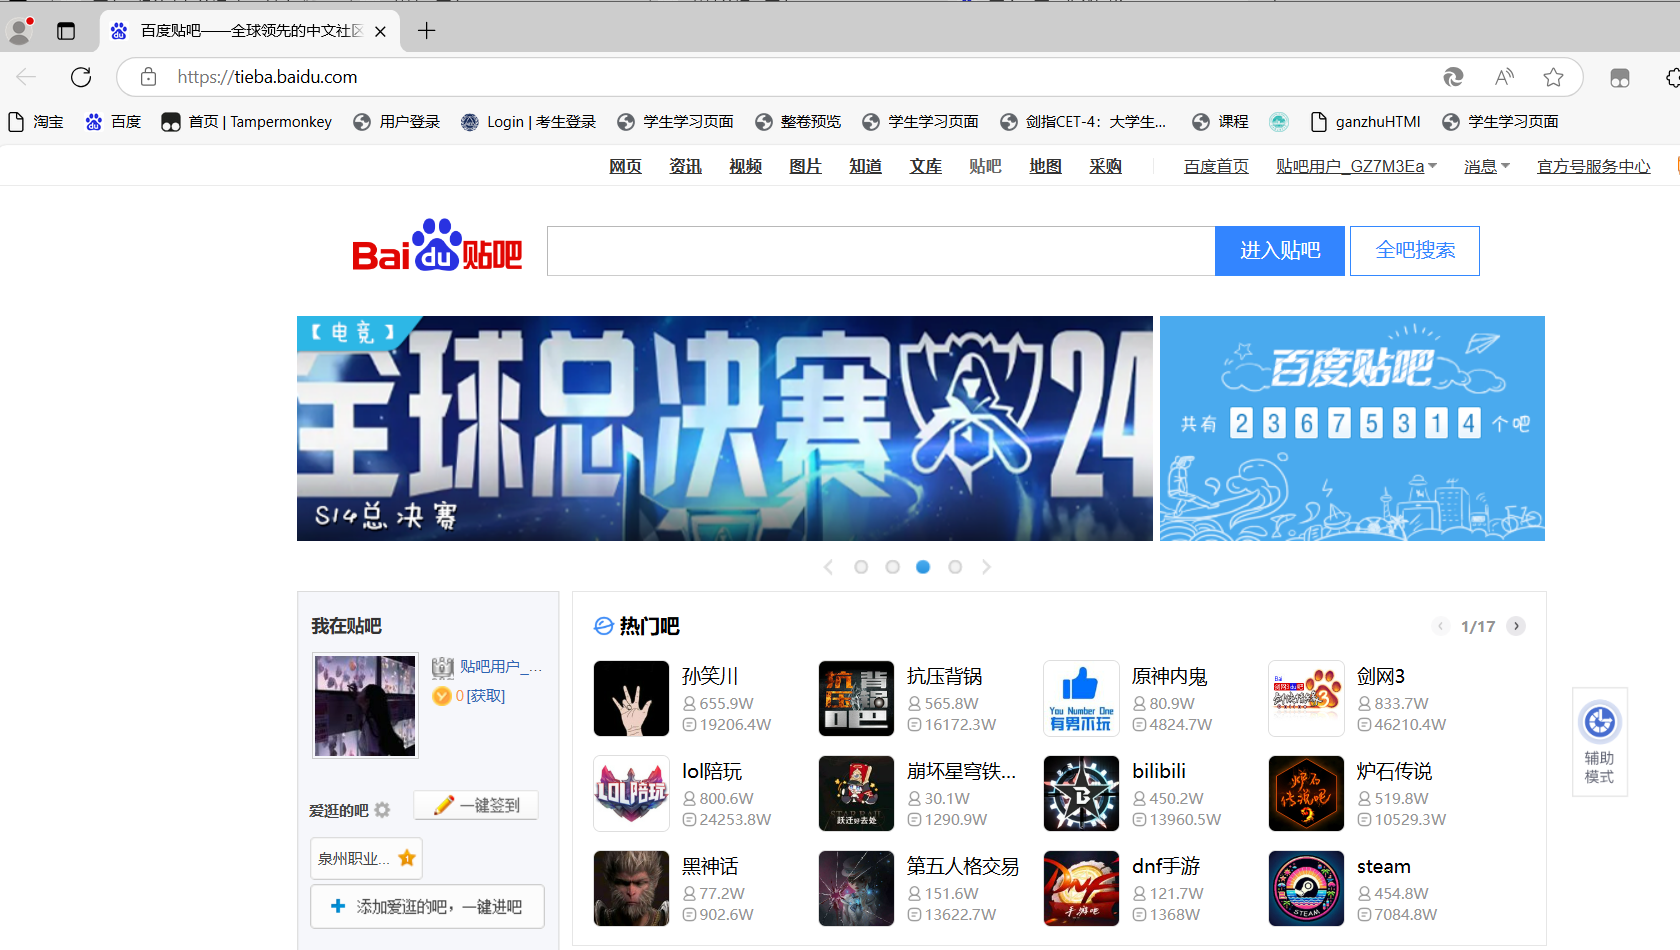Click 添加爱逛的吧，一键进吧 button
Viewport: 1680px width, 950px height.
coord(428,906)
